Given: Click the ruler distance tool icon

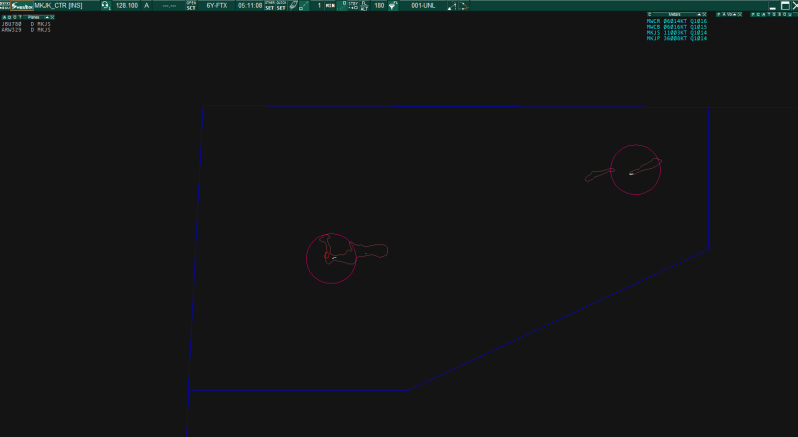Looking at the screenshot, I should (x=306, y=6).
